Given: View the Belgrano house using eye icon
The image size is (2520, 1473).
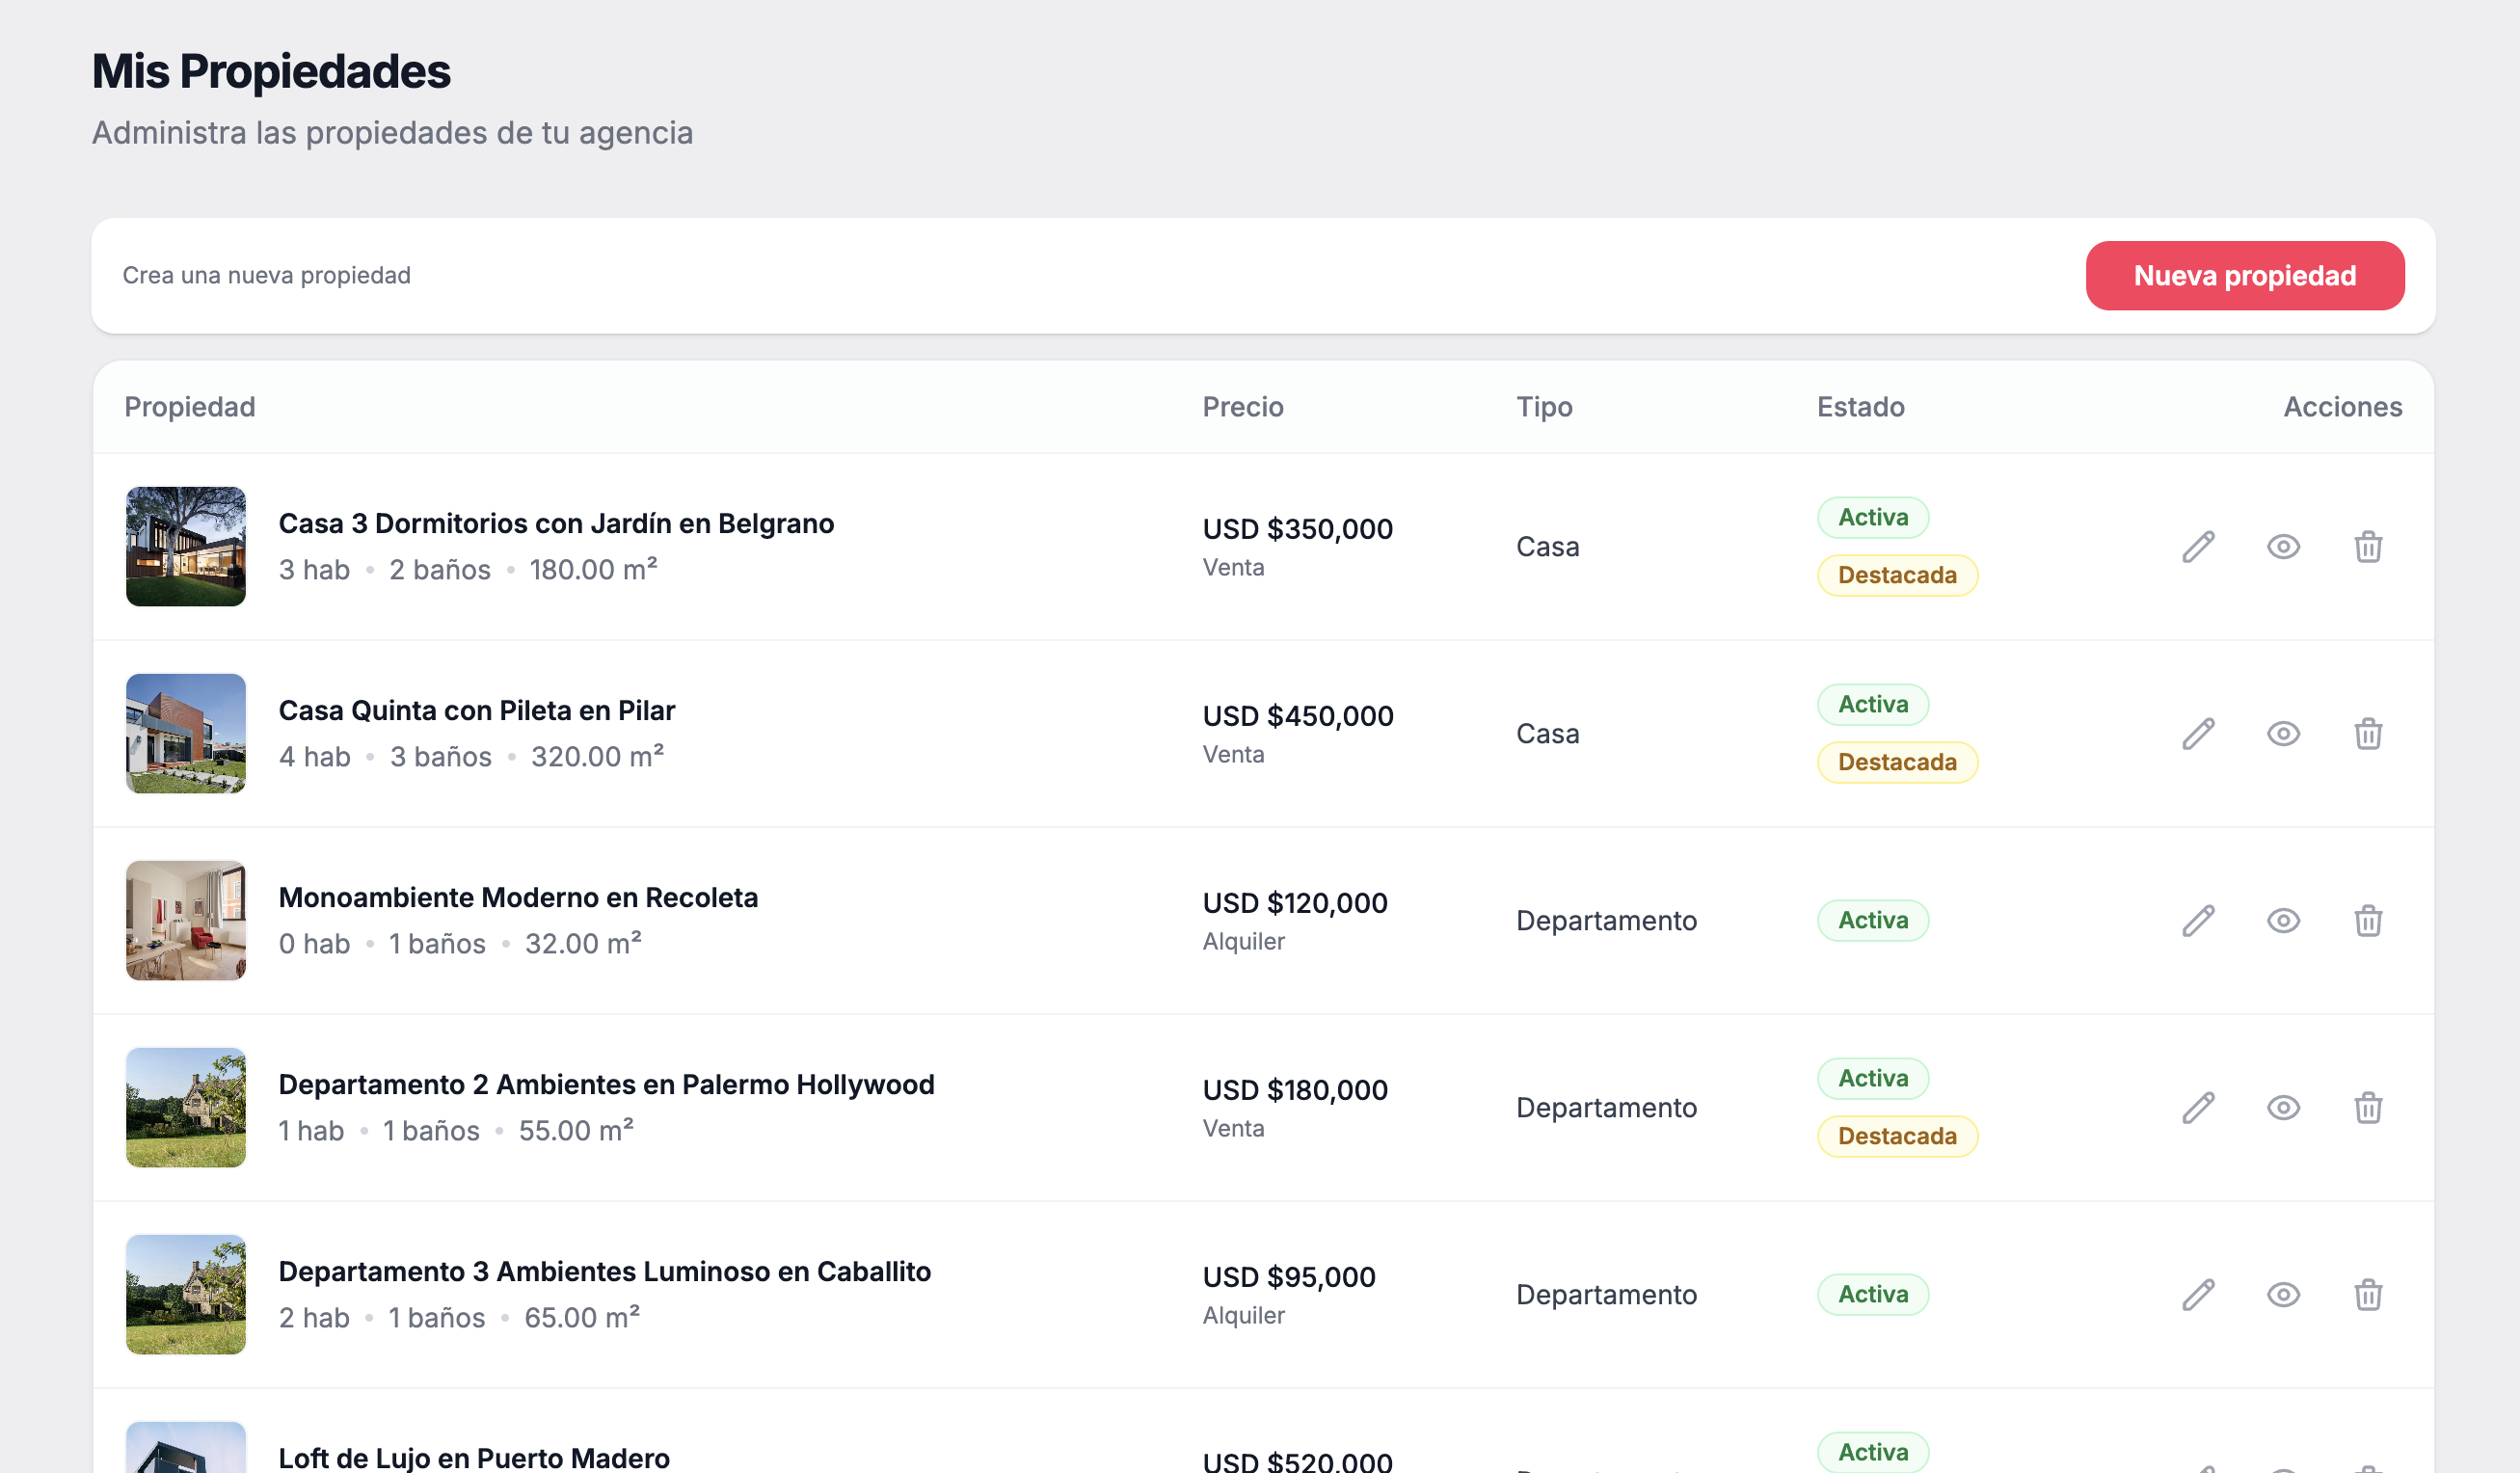Looking at the screenshot, I should click(2283, 547).
